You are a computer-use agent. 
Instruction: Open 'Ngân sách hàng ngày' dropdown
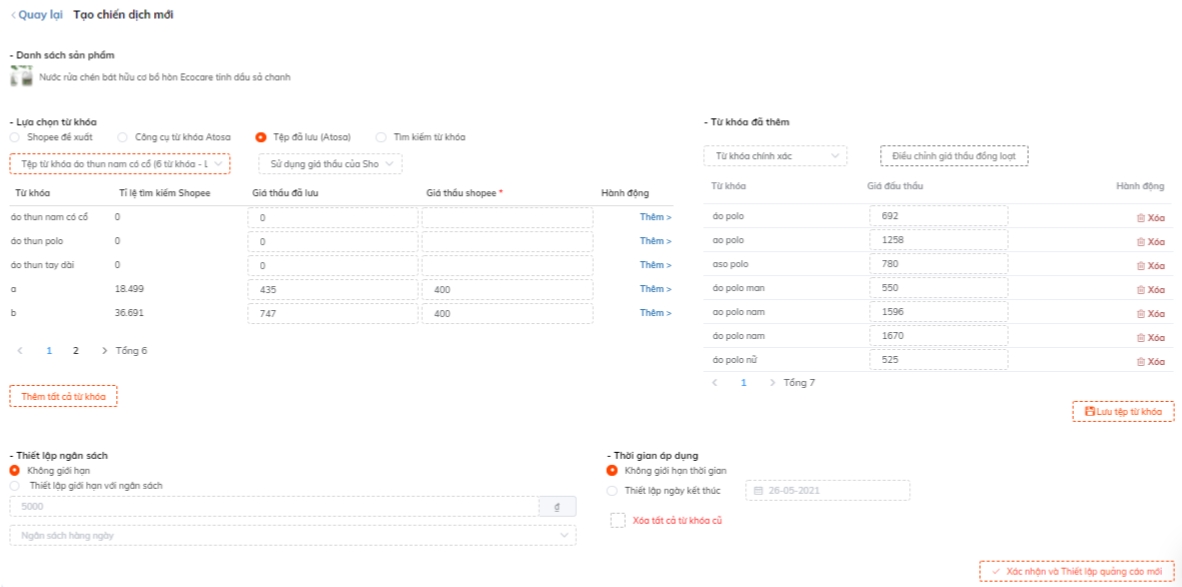[x=293, y=536]
